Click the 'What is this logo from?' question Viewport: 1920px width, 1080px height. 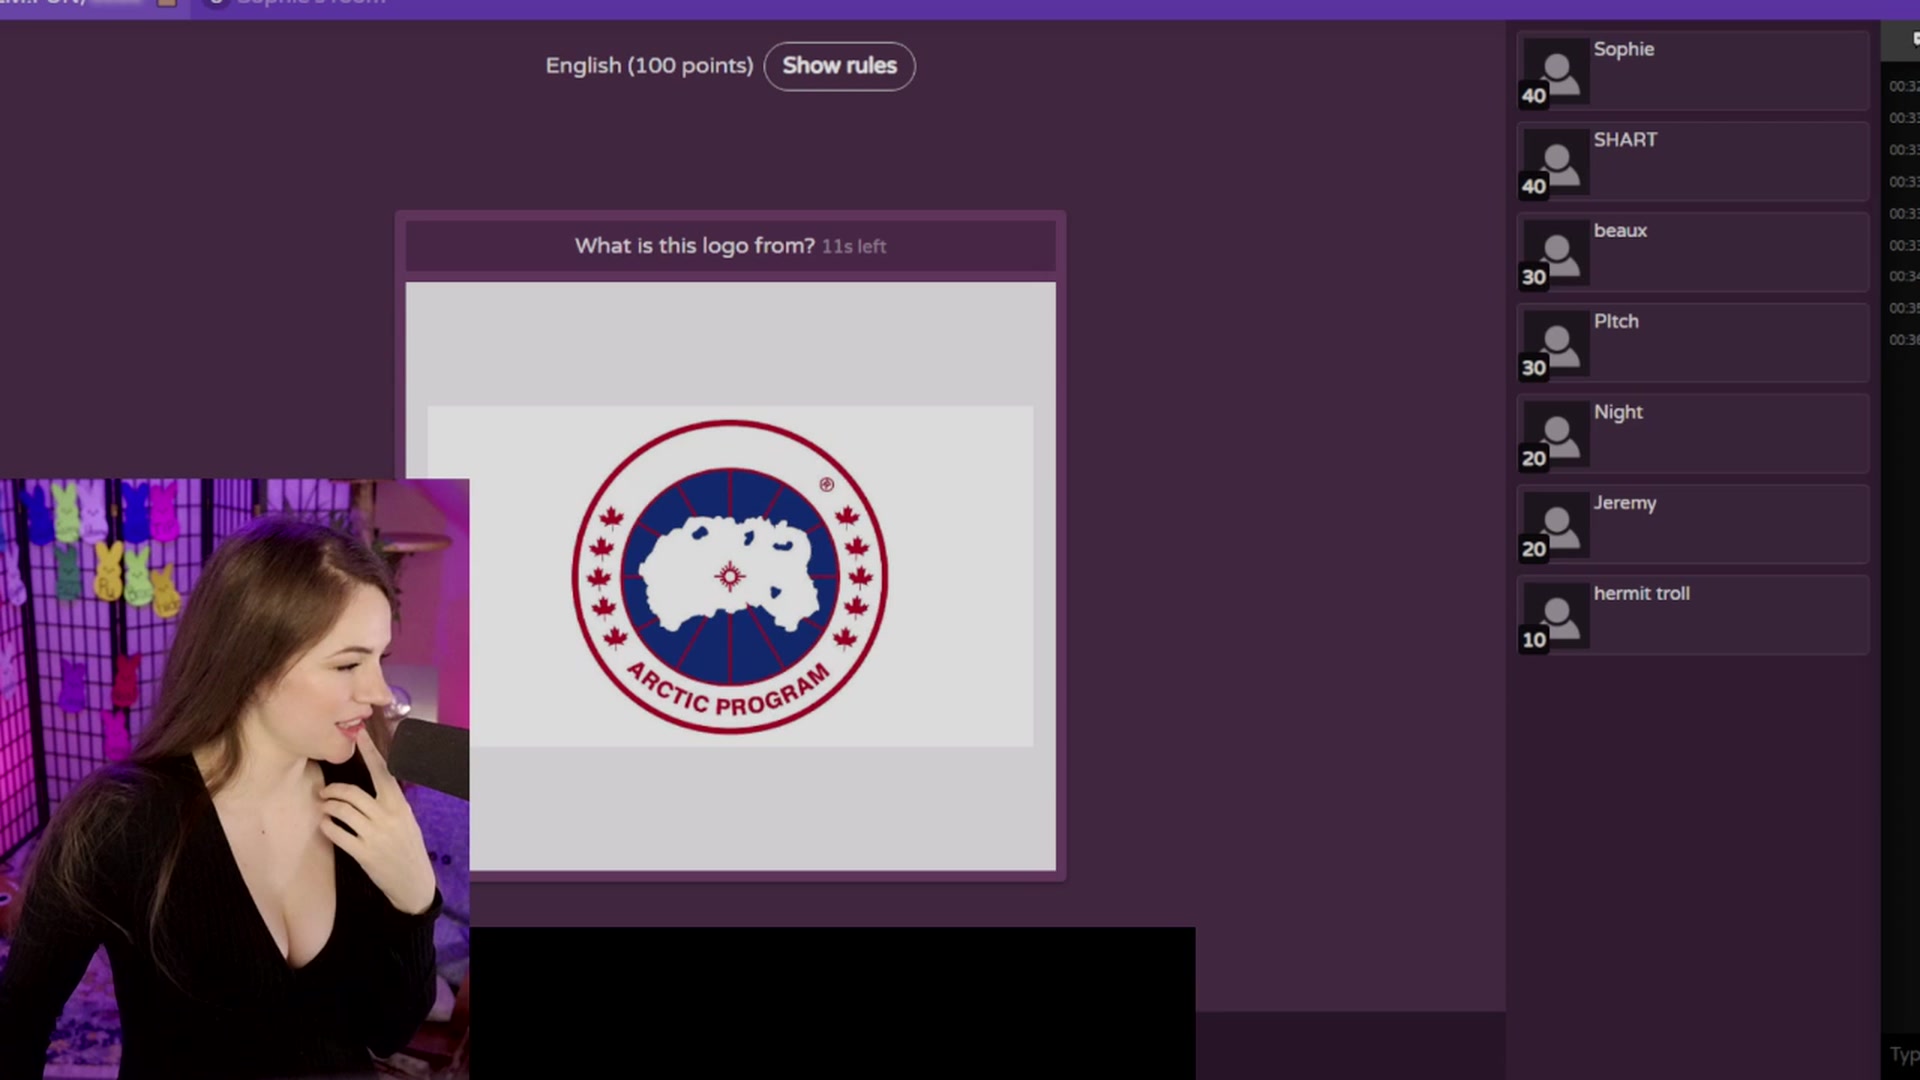coord(695,246)
